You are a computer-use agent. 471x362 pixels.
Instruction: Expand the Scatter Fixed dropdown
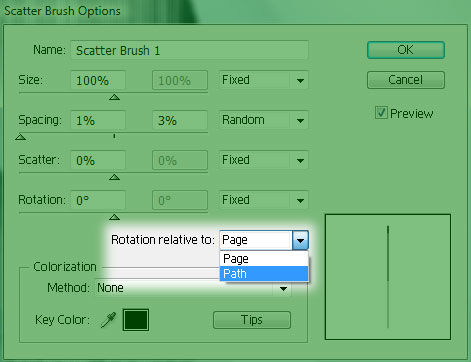point(264,160)
